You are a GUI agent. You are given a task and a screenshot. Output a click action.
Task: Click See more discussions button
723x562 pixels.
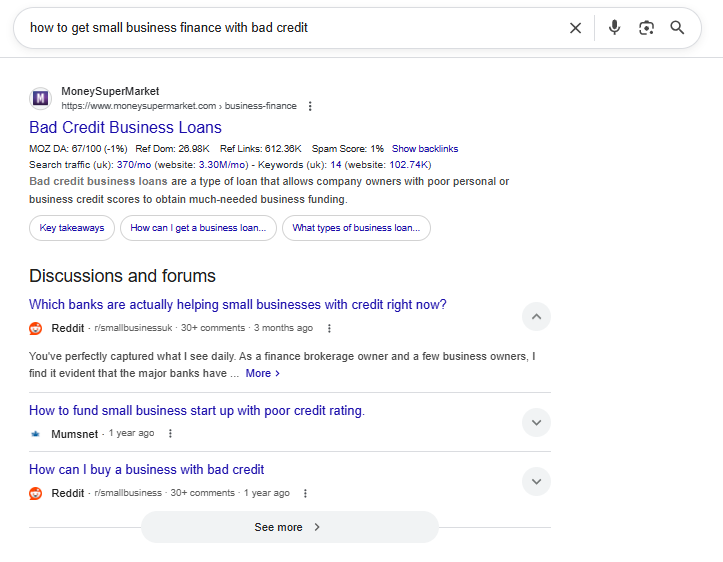click(x=290, y=527)
